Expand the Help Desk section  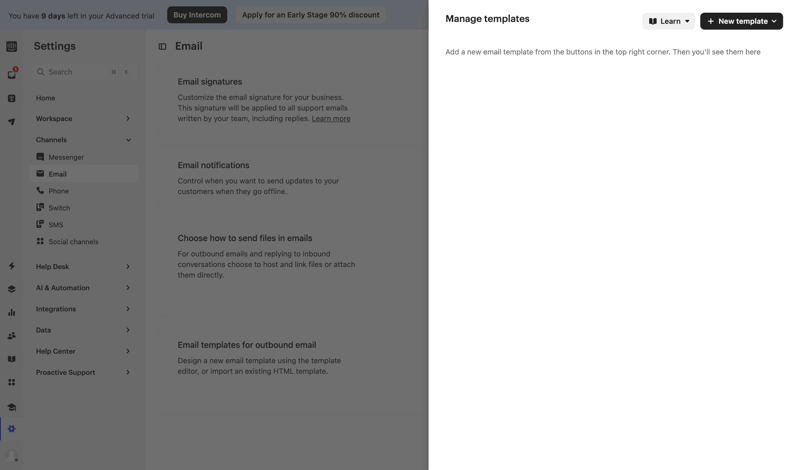click(128, 267)
